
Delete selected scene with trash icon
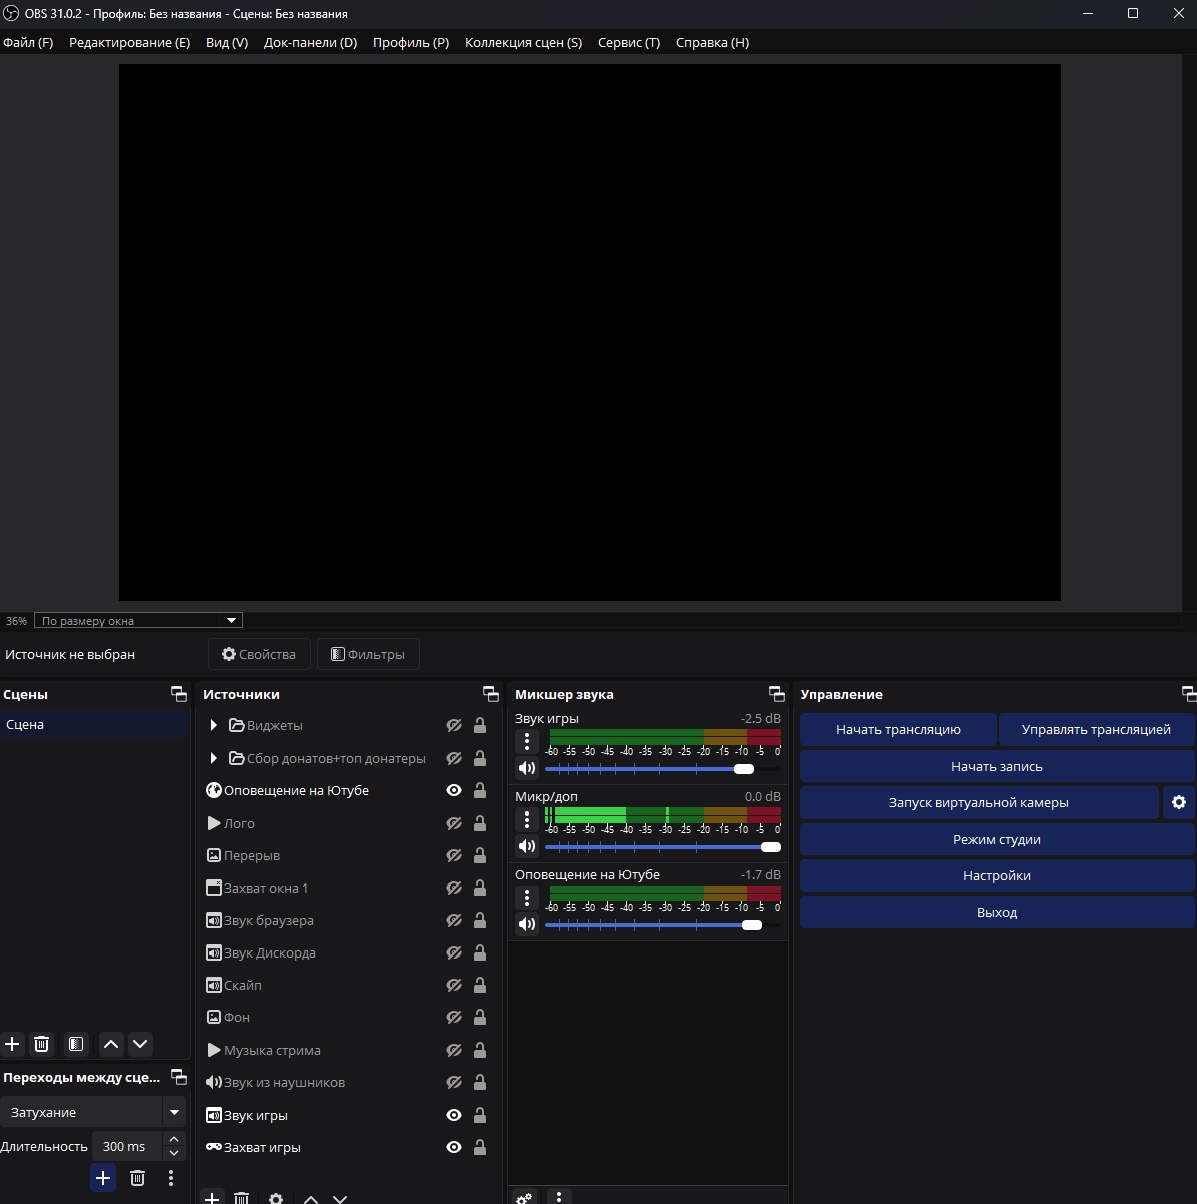41,1044
